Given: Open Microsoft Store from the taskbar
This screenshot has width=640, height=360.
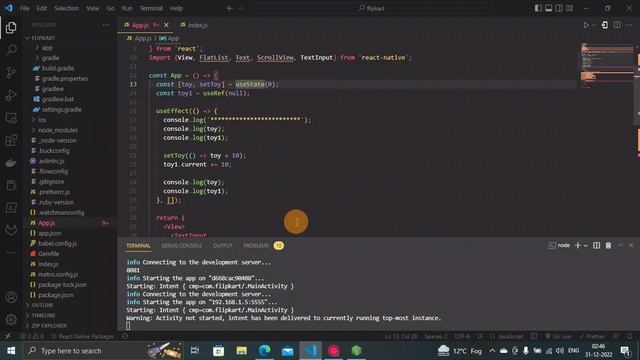Looking at the screenshot, I should tap(218, 351).
